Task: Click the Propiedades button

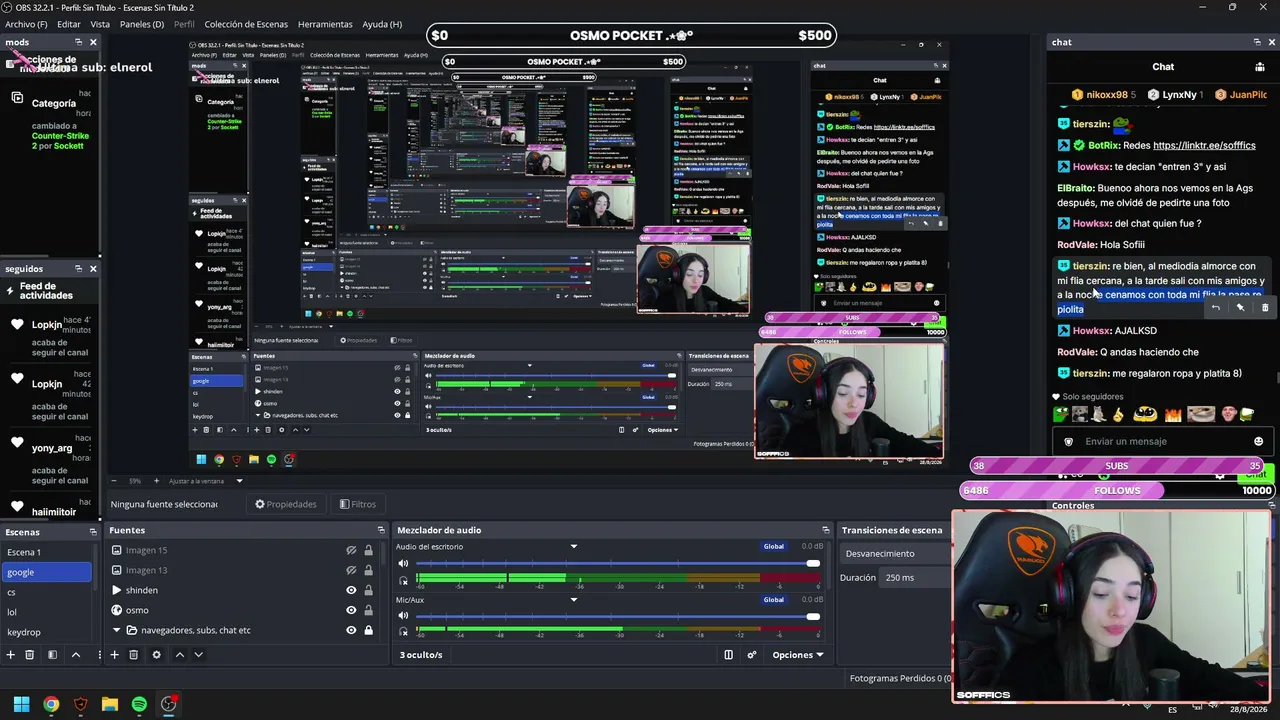Action: coord(286,504)
